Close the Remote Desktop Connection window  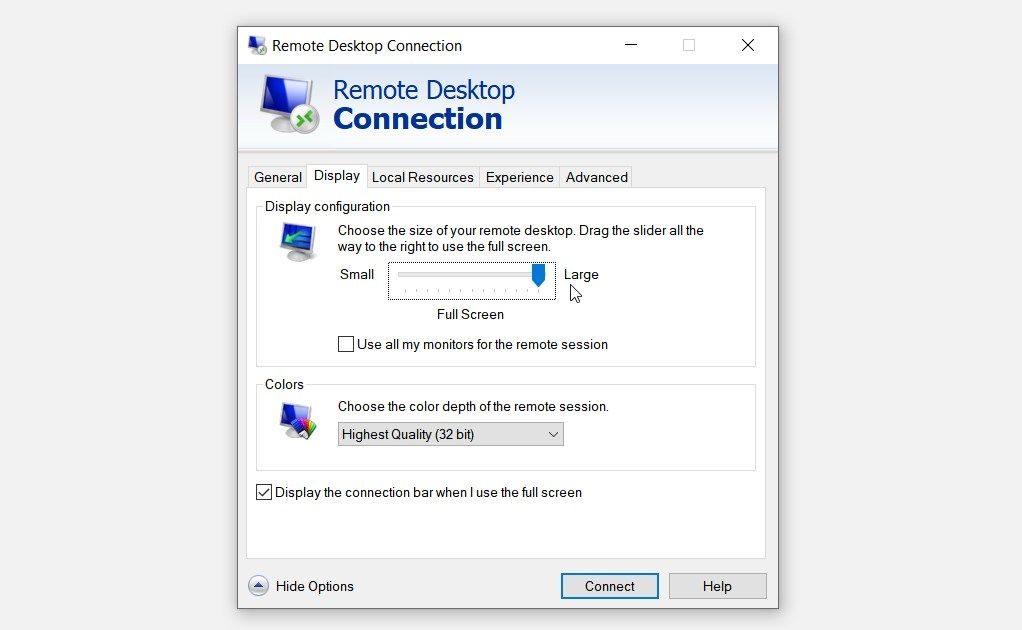coord(748,45)
